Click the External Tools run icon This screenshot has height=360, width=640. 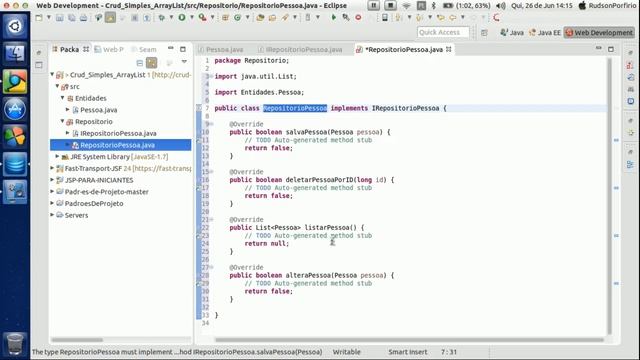[202, 18]
